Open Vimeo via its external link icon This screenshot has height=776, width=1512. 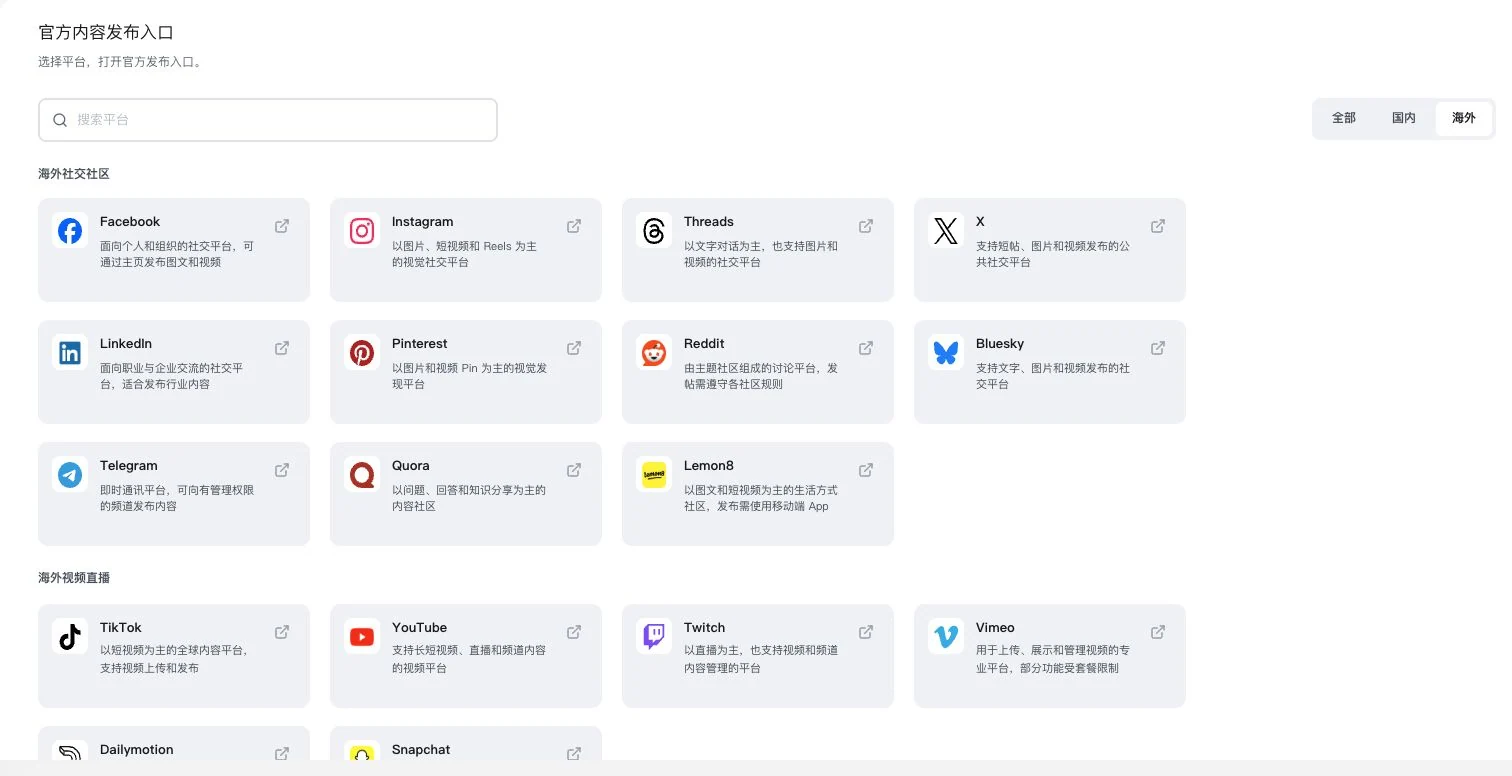pyautogui.click(x=1158, y=632)
